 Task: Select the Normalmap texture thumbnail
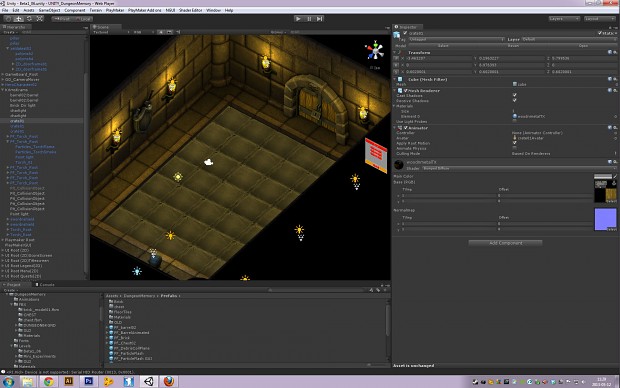click(605, 220)
